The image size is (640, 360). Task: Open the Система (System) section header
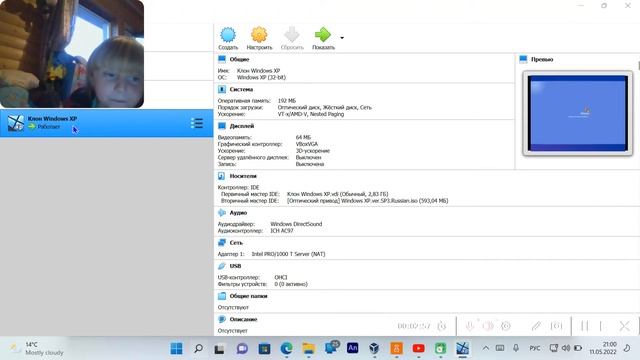coord(241,89)
